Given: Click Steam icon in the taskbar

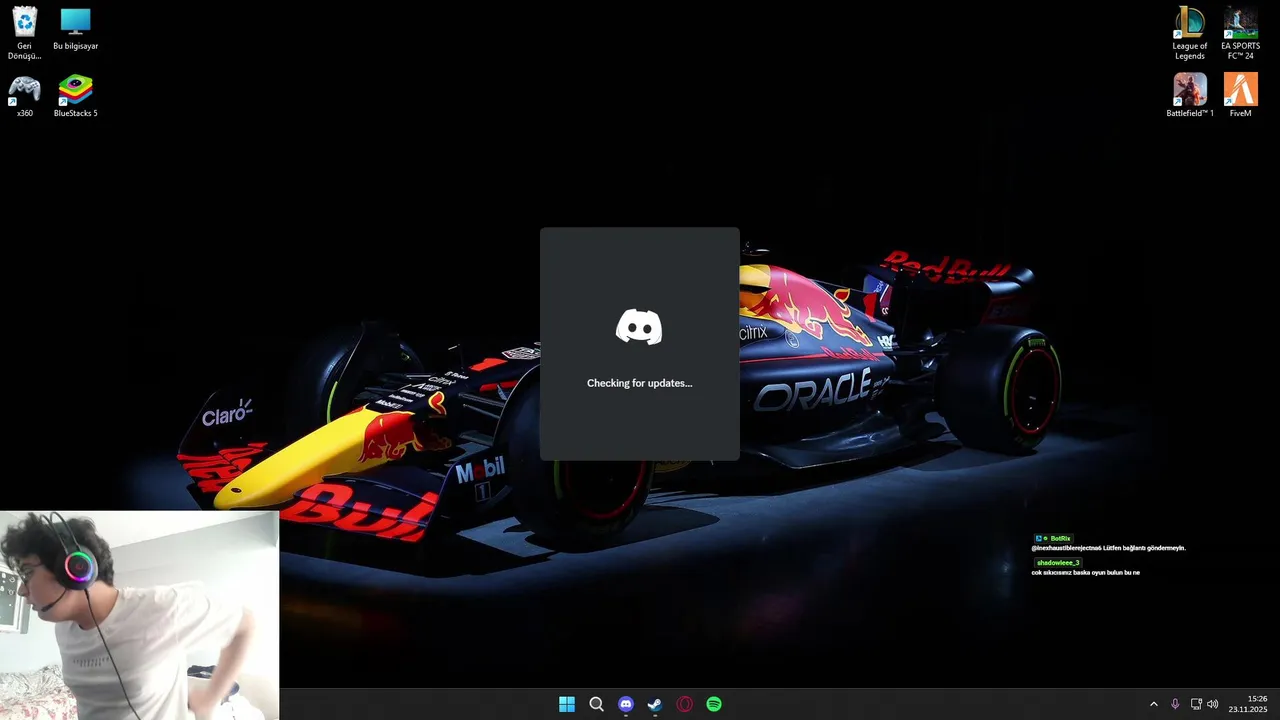Looking at the screenshot, I should (x=655, y=704).
